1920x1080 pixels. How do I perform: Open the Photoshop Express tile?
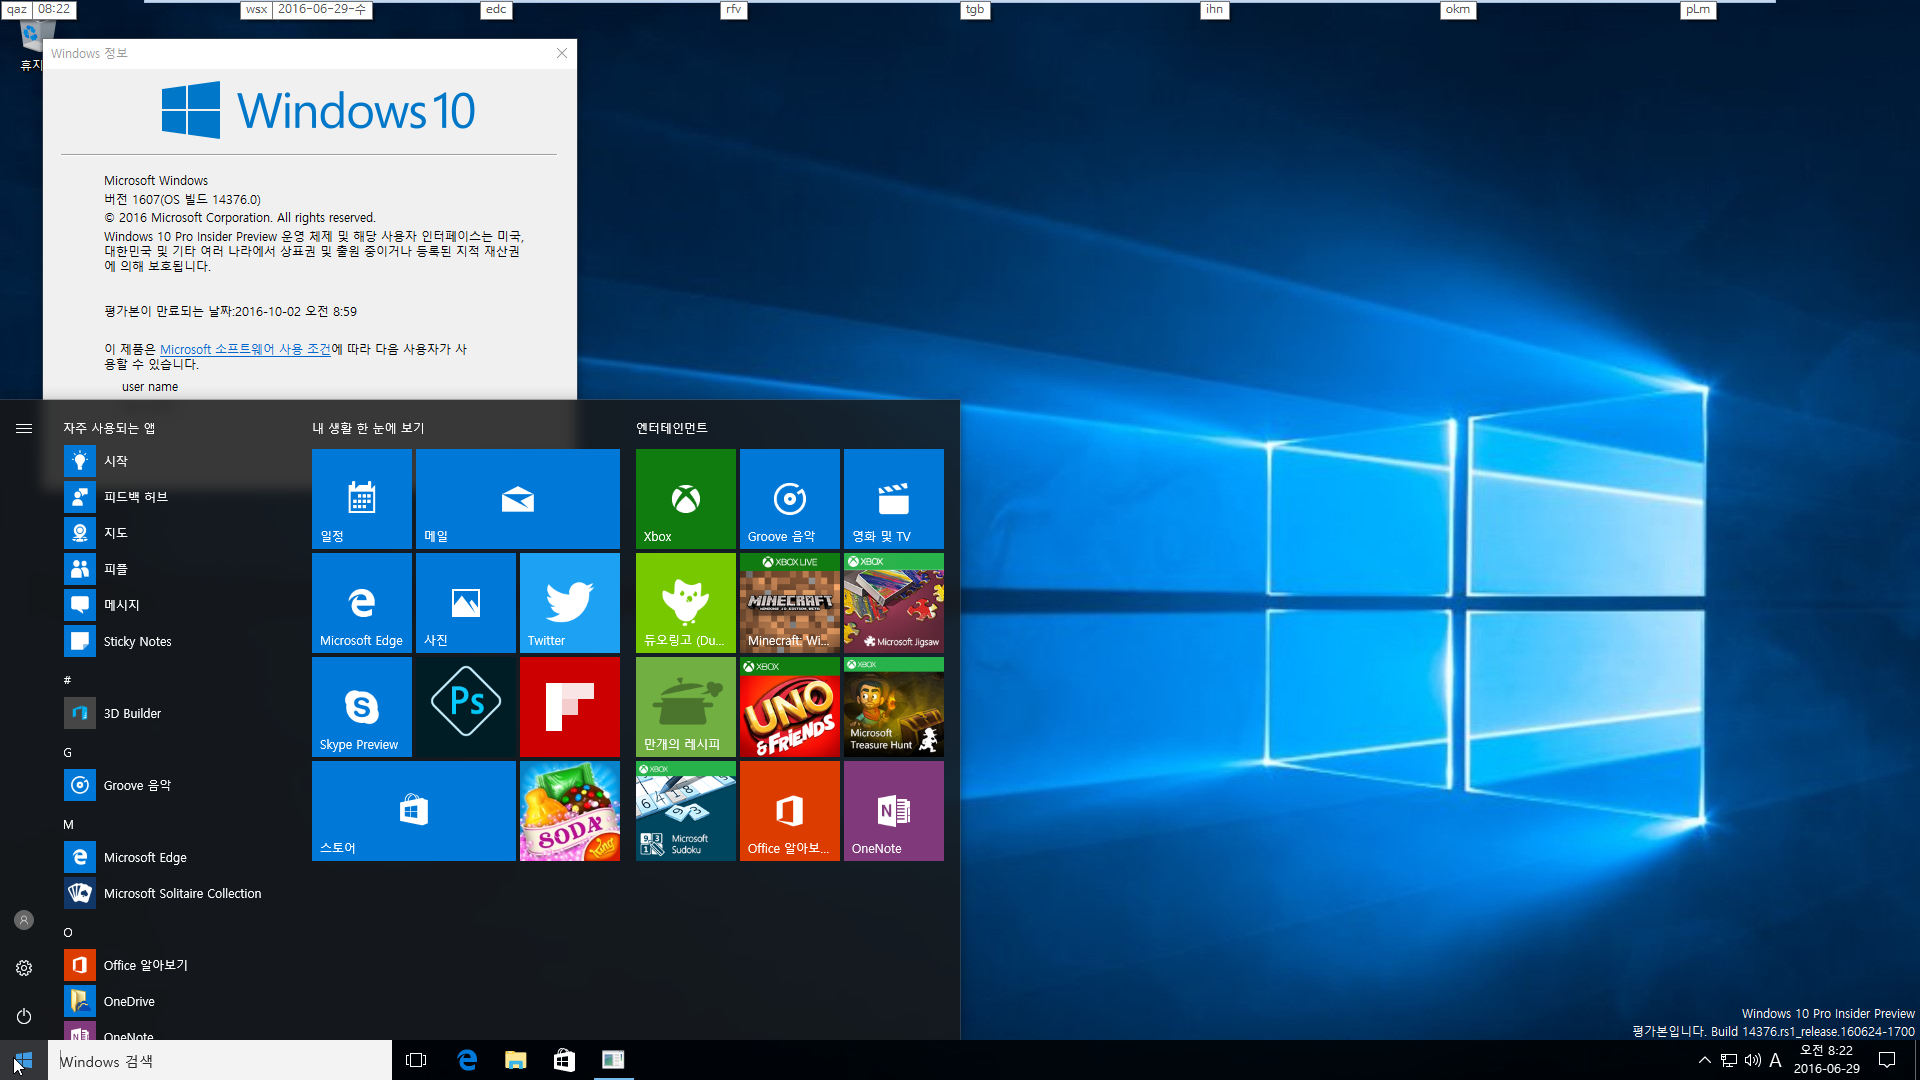tap(466, 707)
